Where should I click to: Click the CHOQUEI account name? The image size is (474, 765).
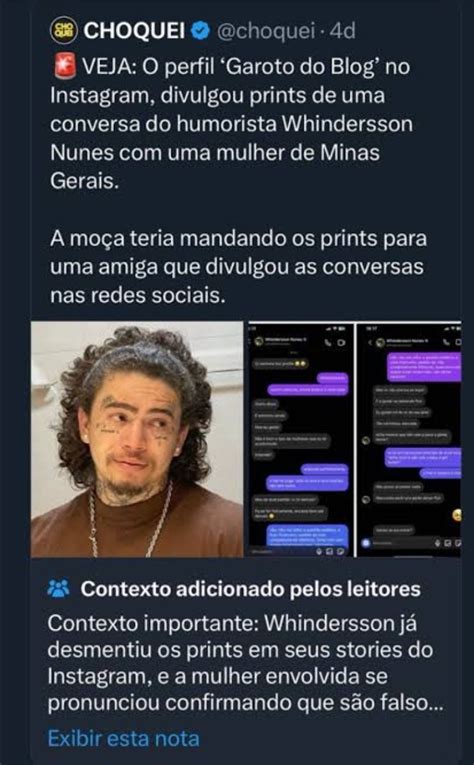click(x=134, y=31)
